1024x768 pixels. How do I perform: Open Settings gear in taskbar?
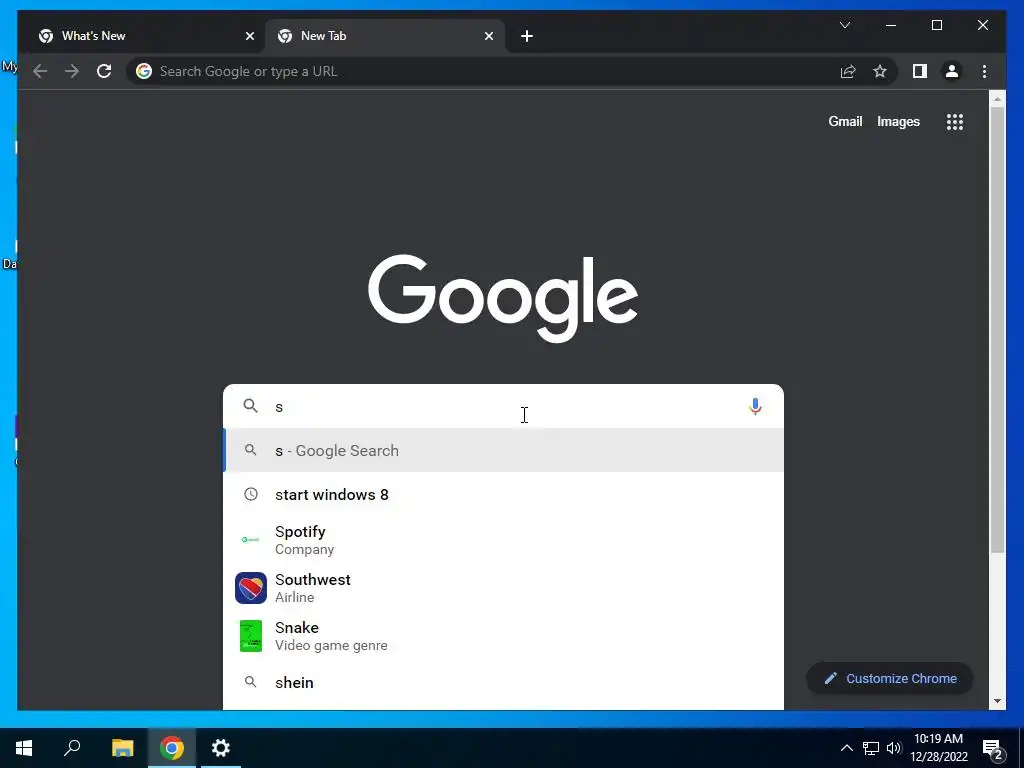221,748
